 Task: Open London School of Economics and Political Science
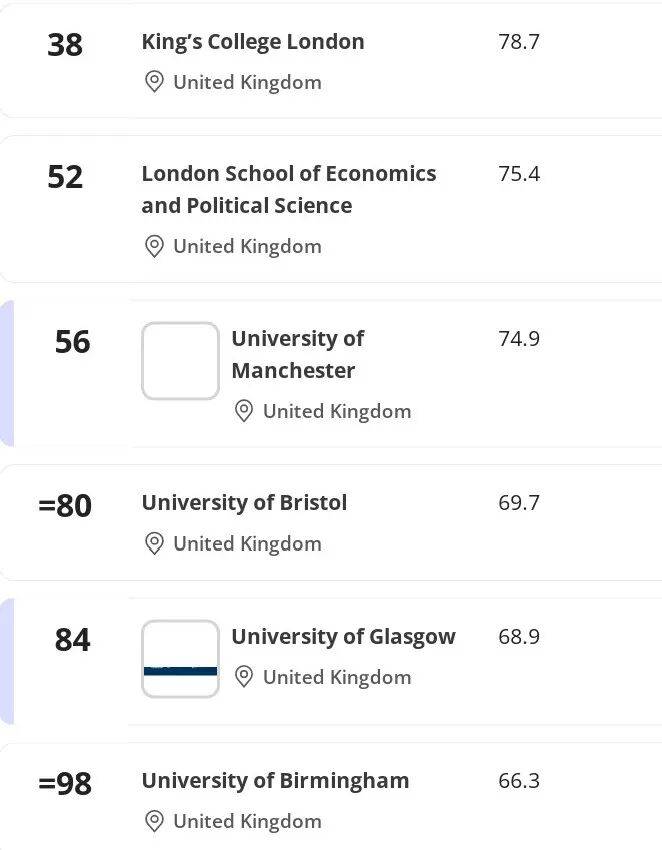[x=288, y=189]
